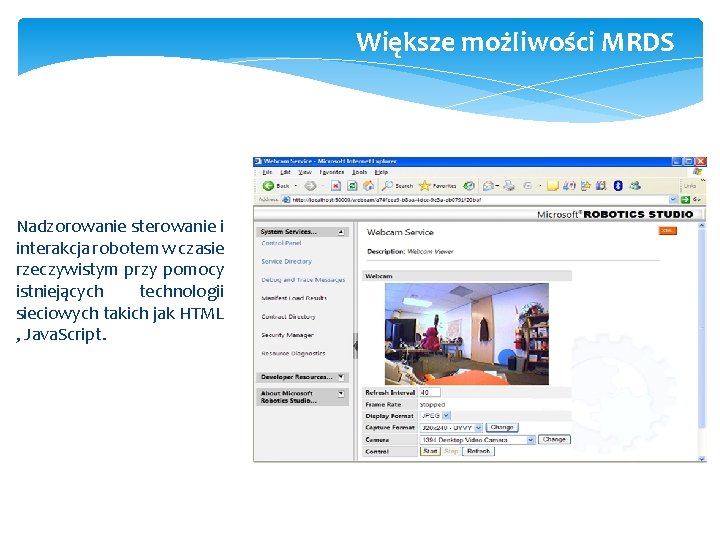Open the Camera selection dropdown

[x=530, y=439]
